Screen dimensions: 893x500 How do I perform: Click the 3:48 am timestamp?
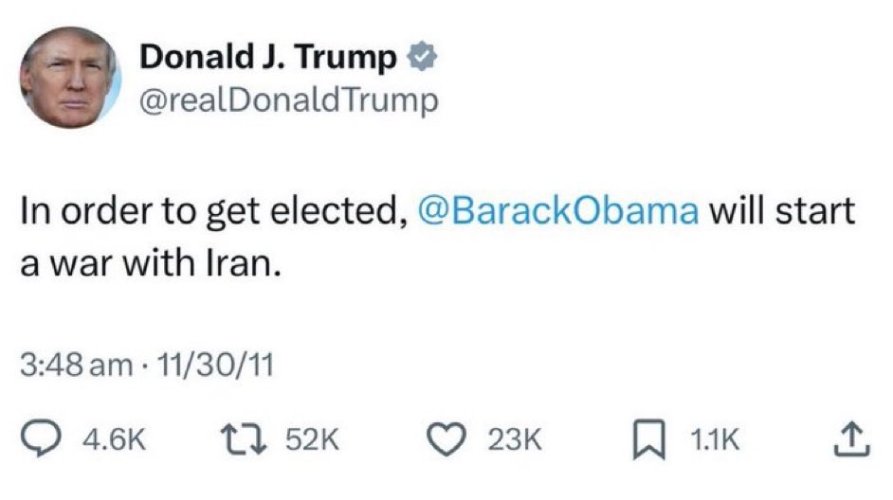76,365
